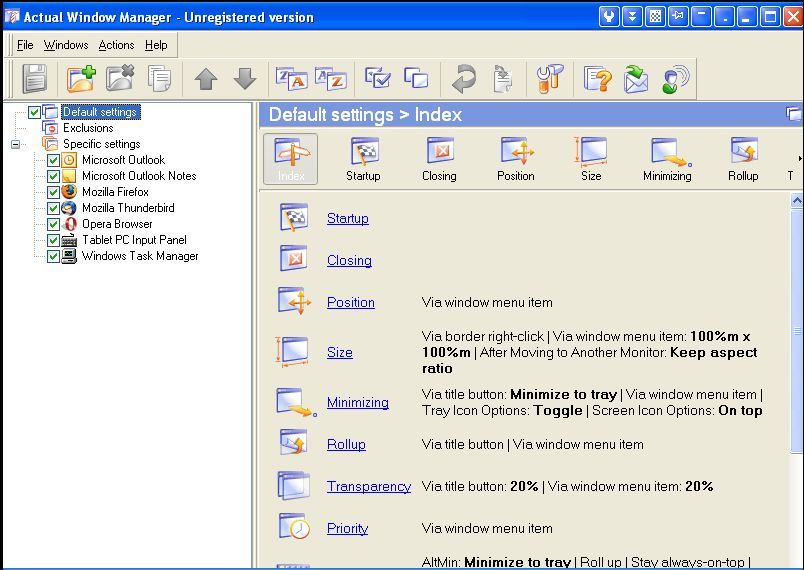Follow the Closing link
Screen dimensions: 804x570
(349, 260)
